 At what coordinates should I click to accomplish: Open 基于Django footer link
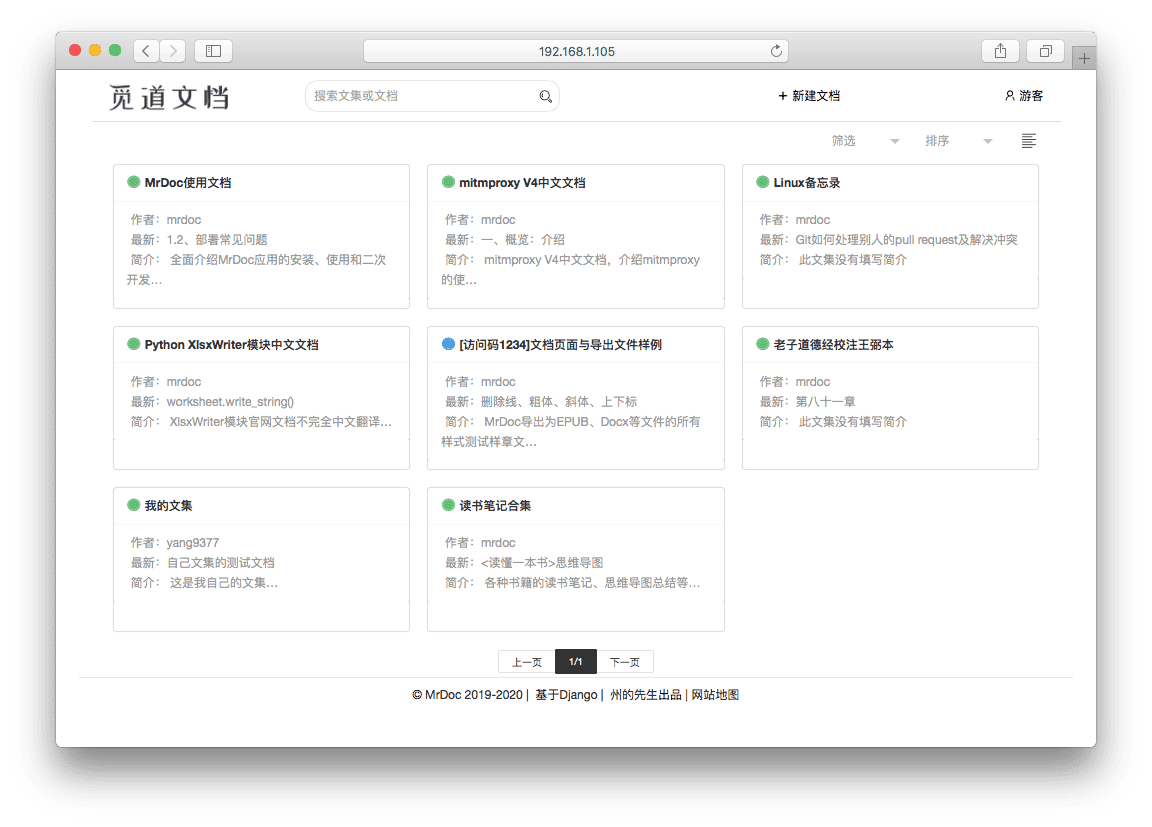tap(566, 695)
